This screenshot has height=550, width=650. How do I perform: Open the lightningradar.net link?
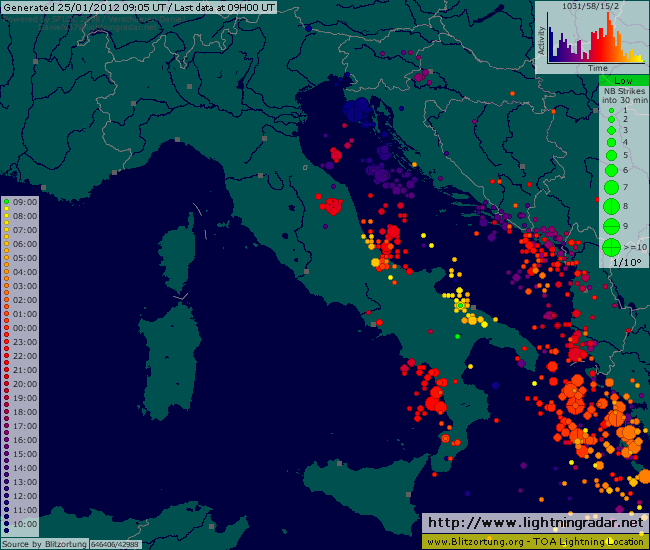(x=535, y=523)
